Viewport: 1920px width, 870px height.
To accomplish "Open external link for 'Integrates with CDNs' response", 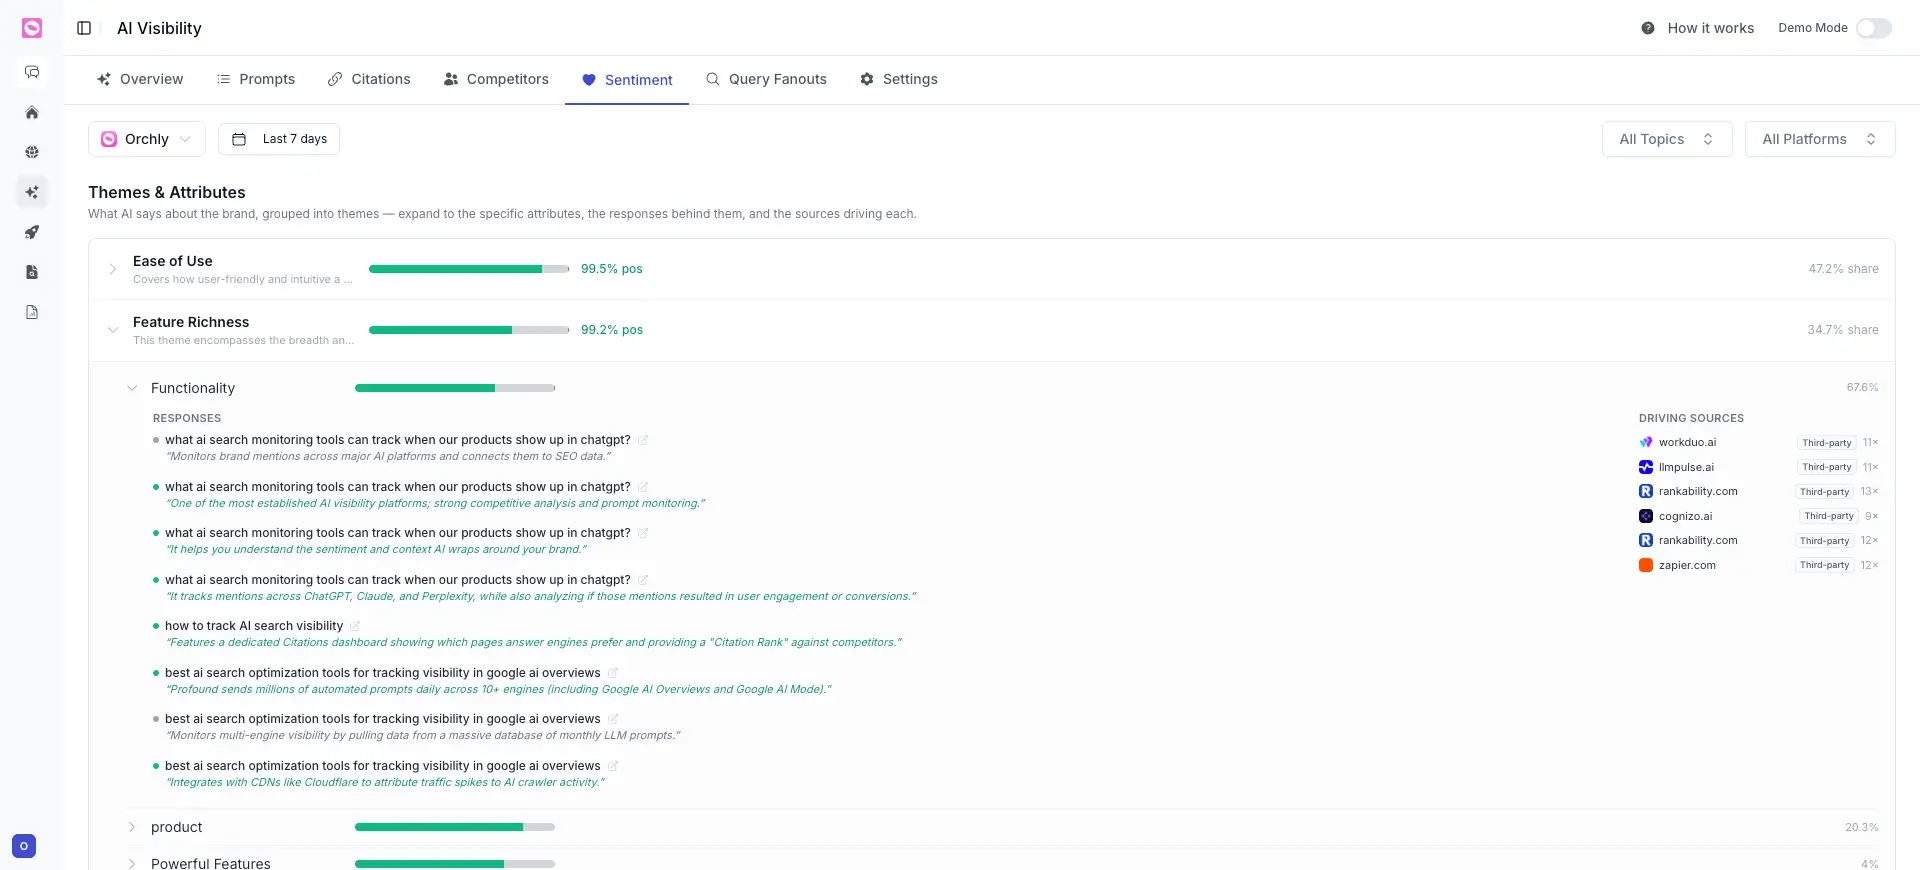I will [613, 766].
